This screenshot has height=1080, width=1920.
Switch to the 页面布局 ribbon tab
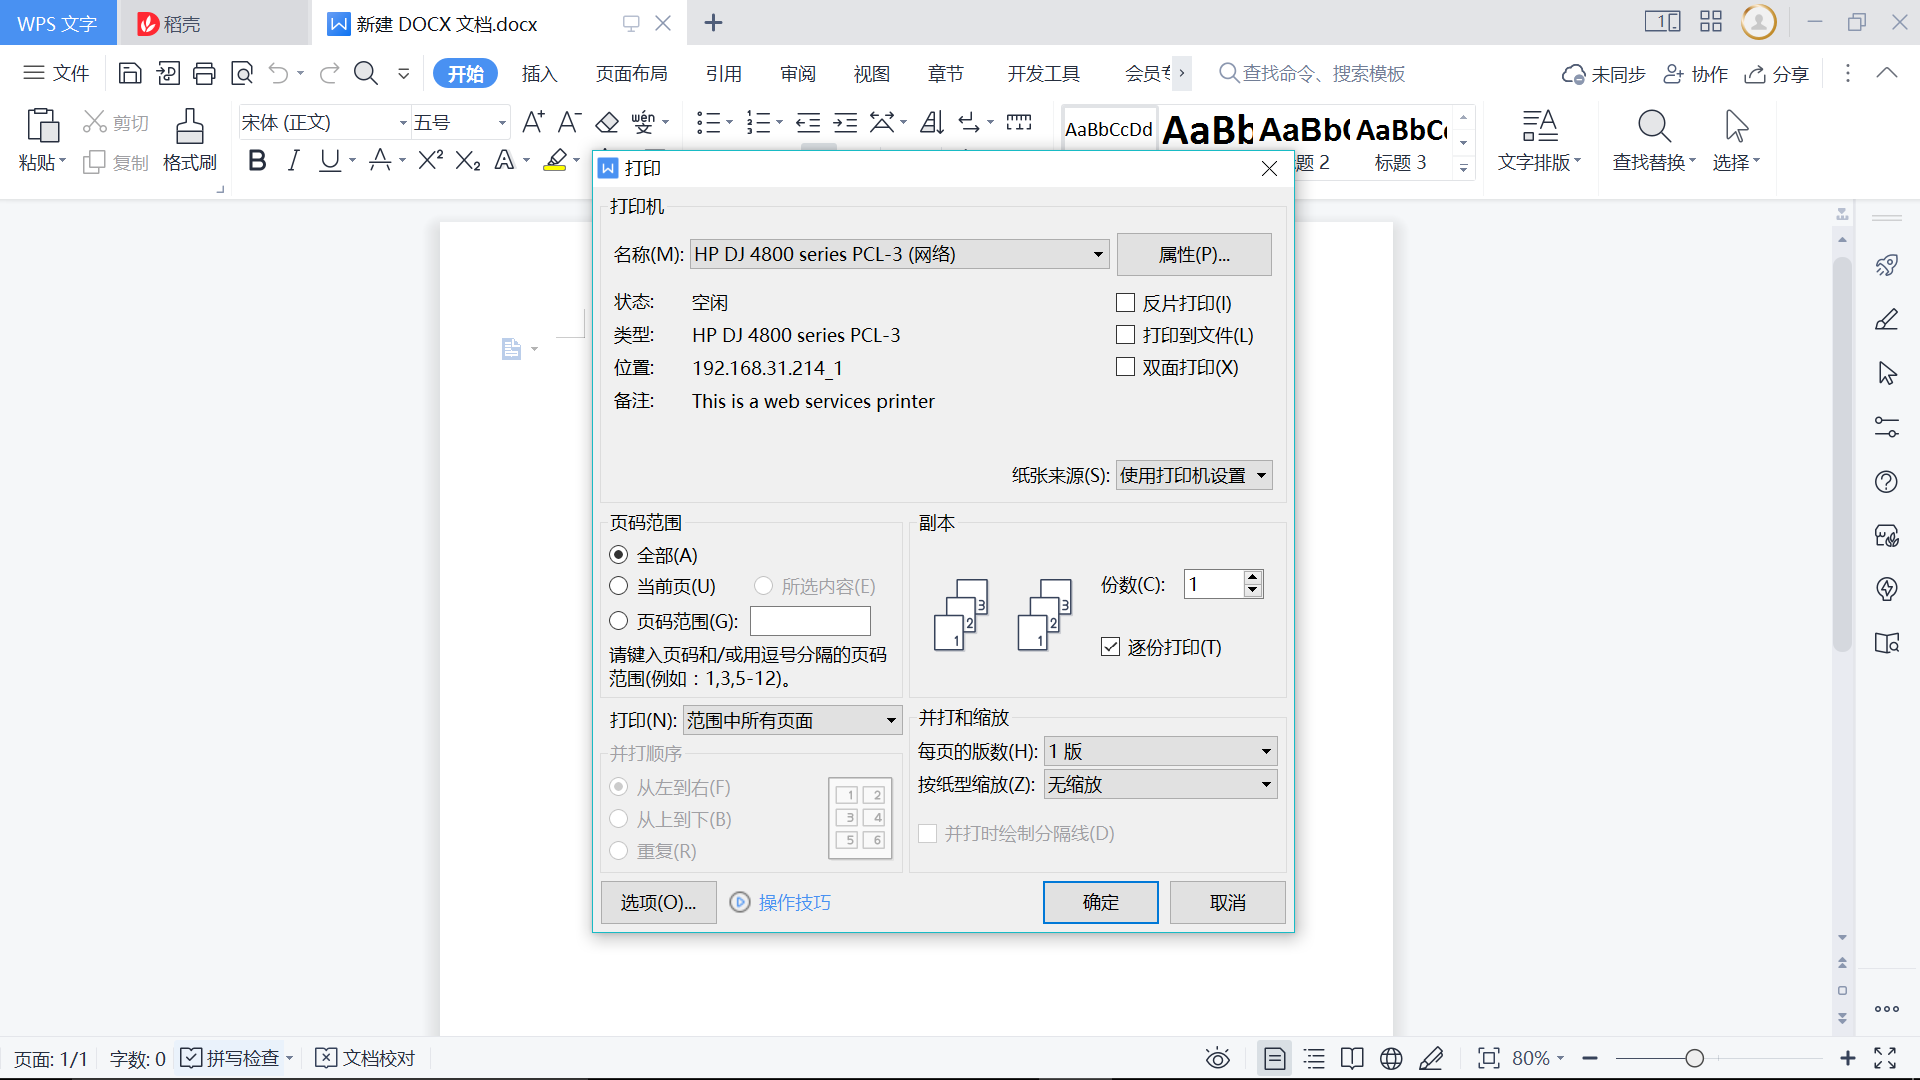(631, 73)
